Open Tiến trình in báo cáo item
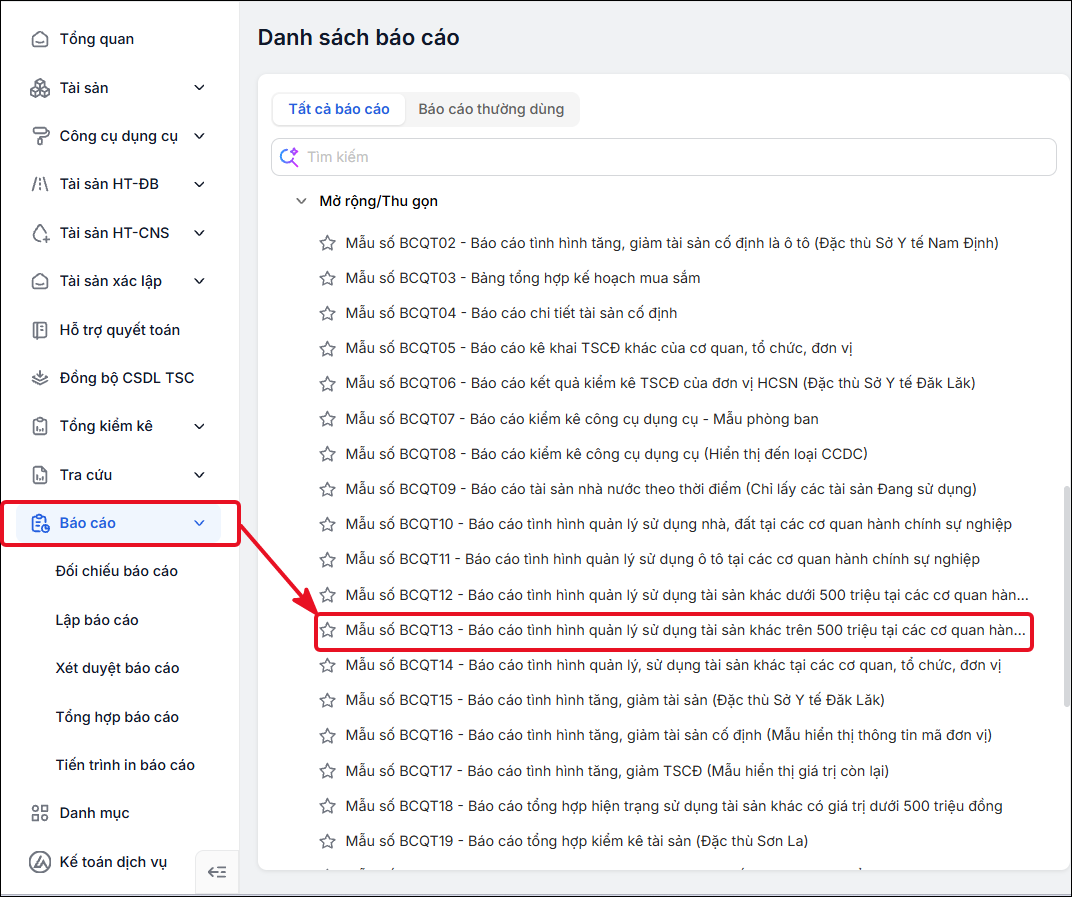 point(125,765)
